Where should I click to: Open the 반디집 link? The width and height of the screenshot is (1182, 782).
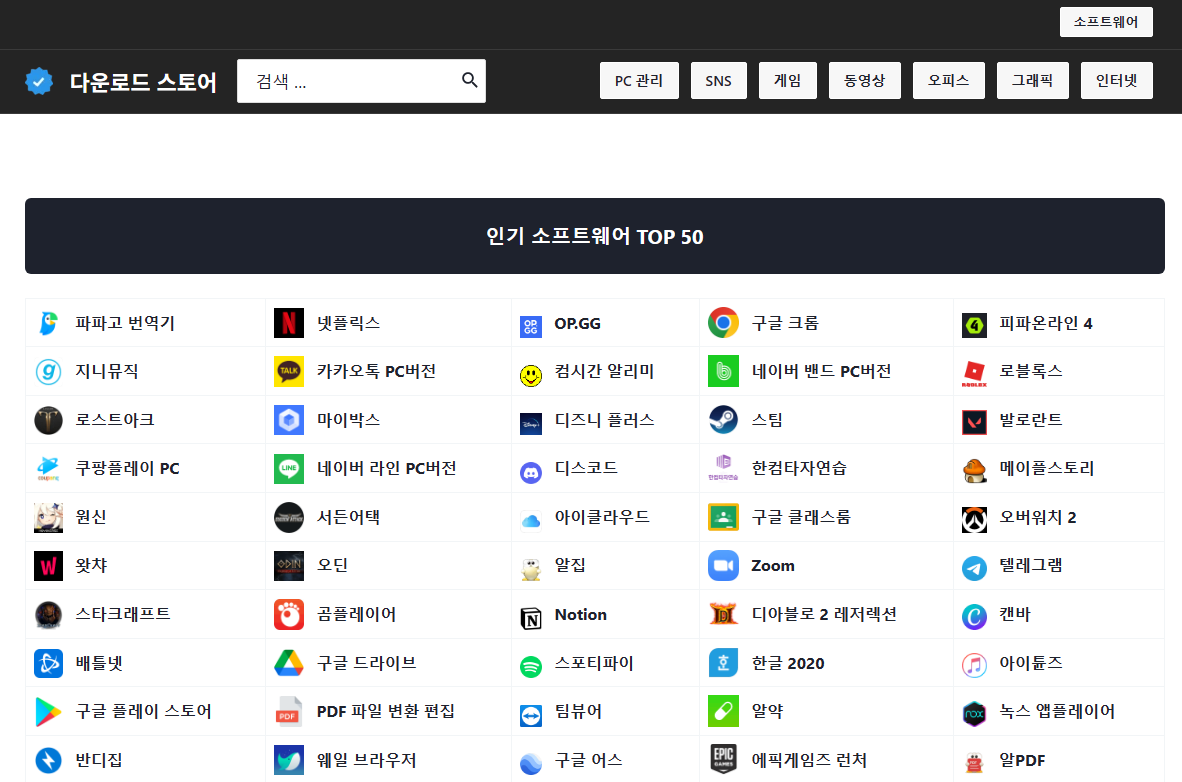99,760
